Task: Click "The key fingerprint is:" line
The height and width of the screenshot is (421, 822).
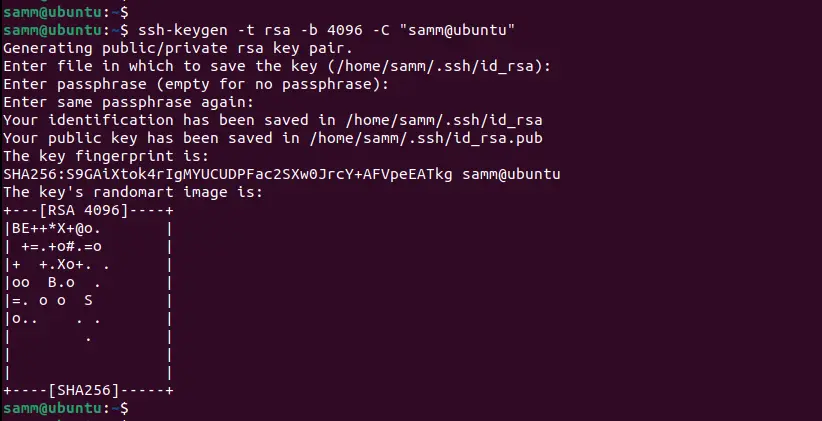Action: point(106,156)
